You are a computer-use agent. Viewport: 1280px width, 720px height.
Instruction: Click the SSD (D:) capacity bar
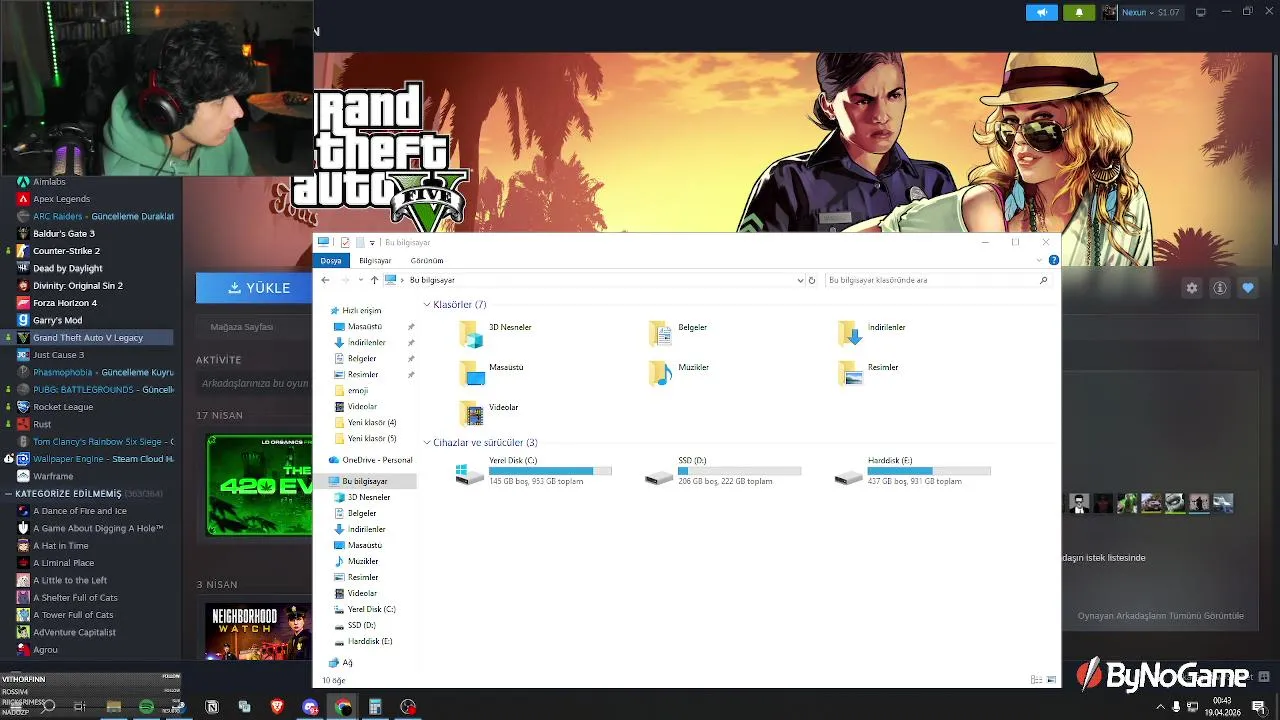pos(740,471)
